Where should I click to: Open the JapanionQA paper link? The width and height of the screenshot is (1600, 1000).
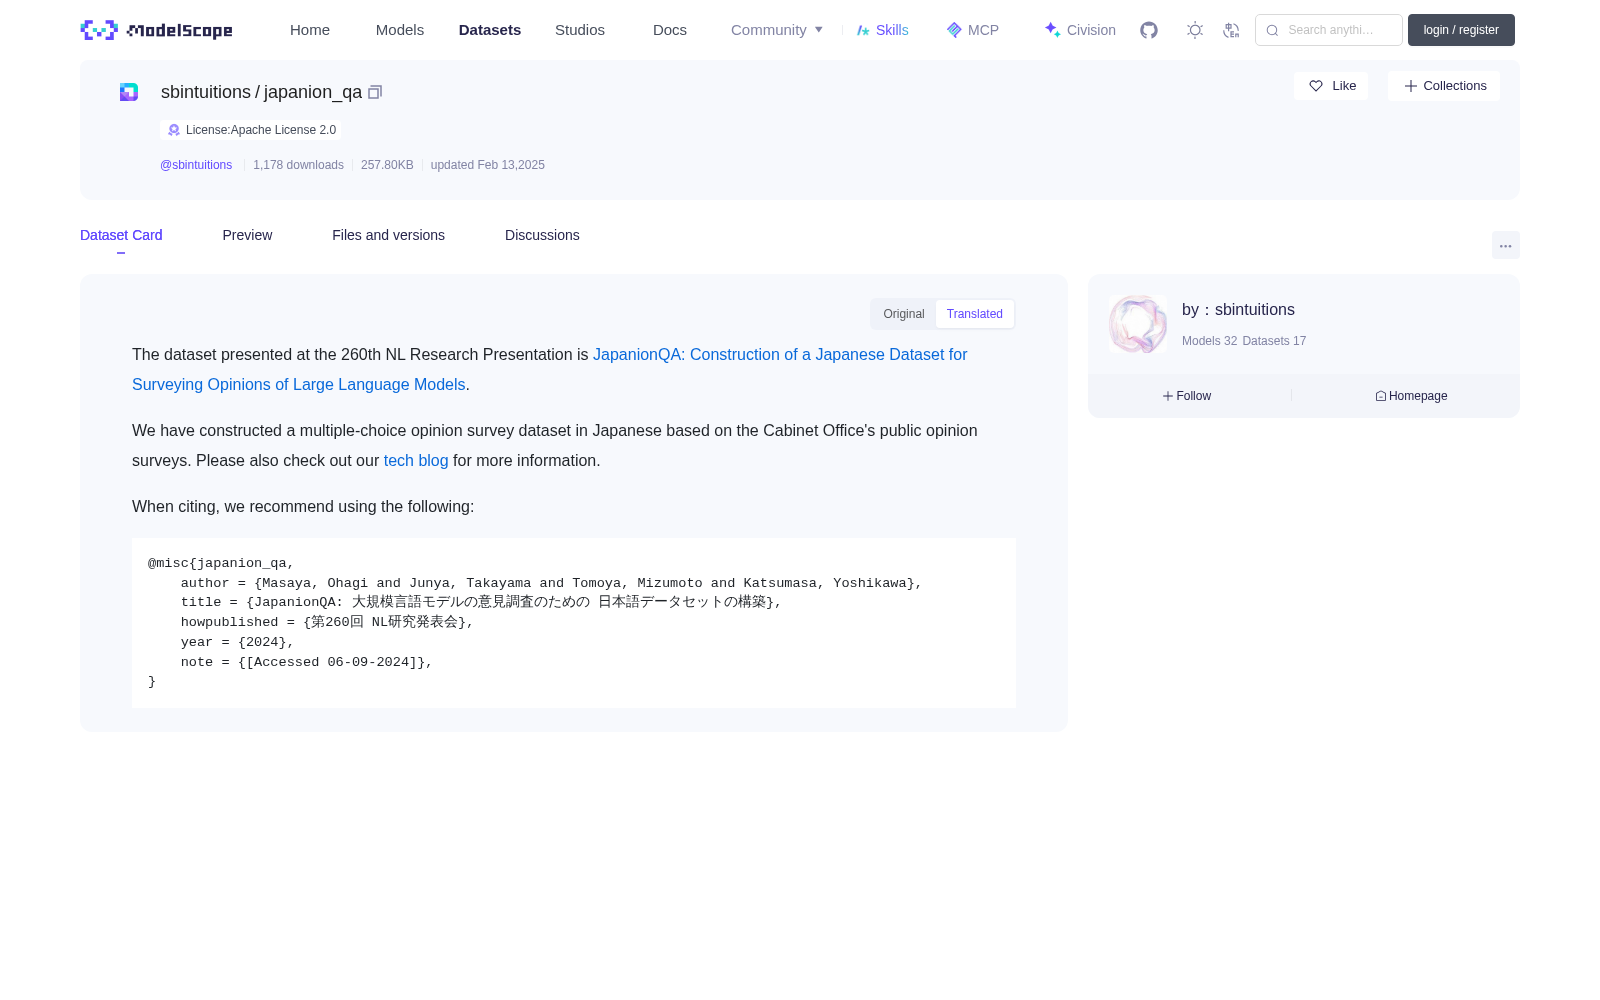(550, 369)
